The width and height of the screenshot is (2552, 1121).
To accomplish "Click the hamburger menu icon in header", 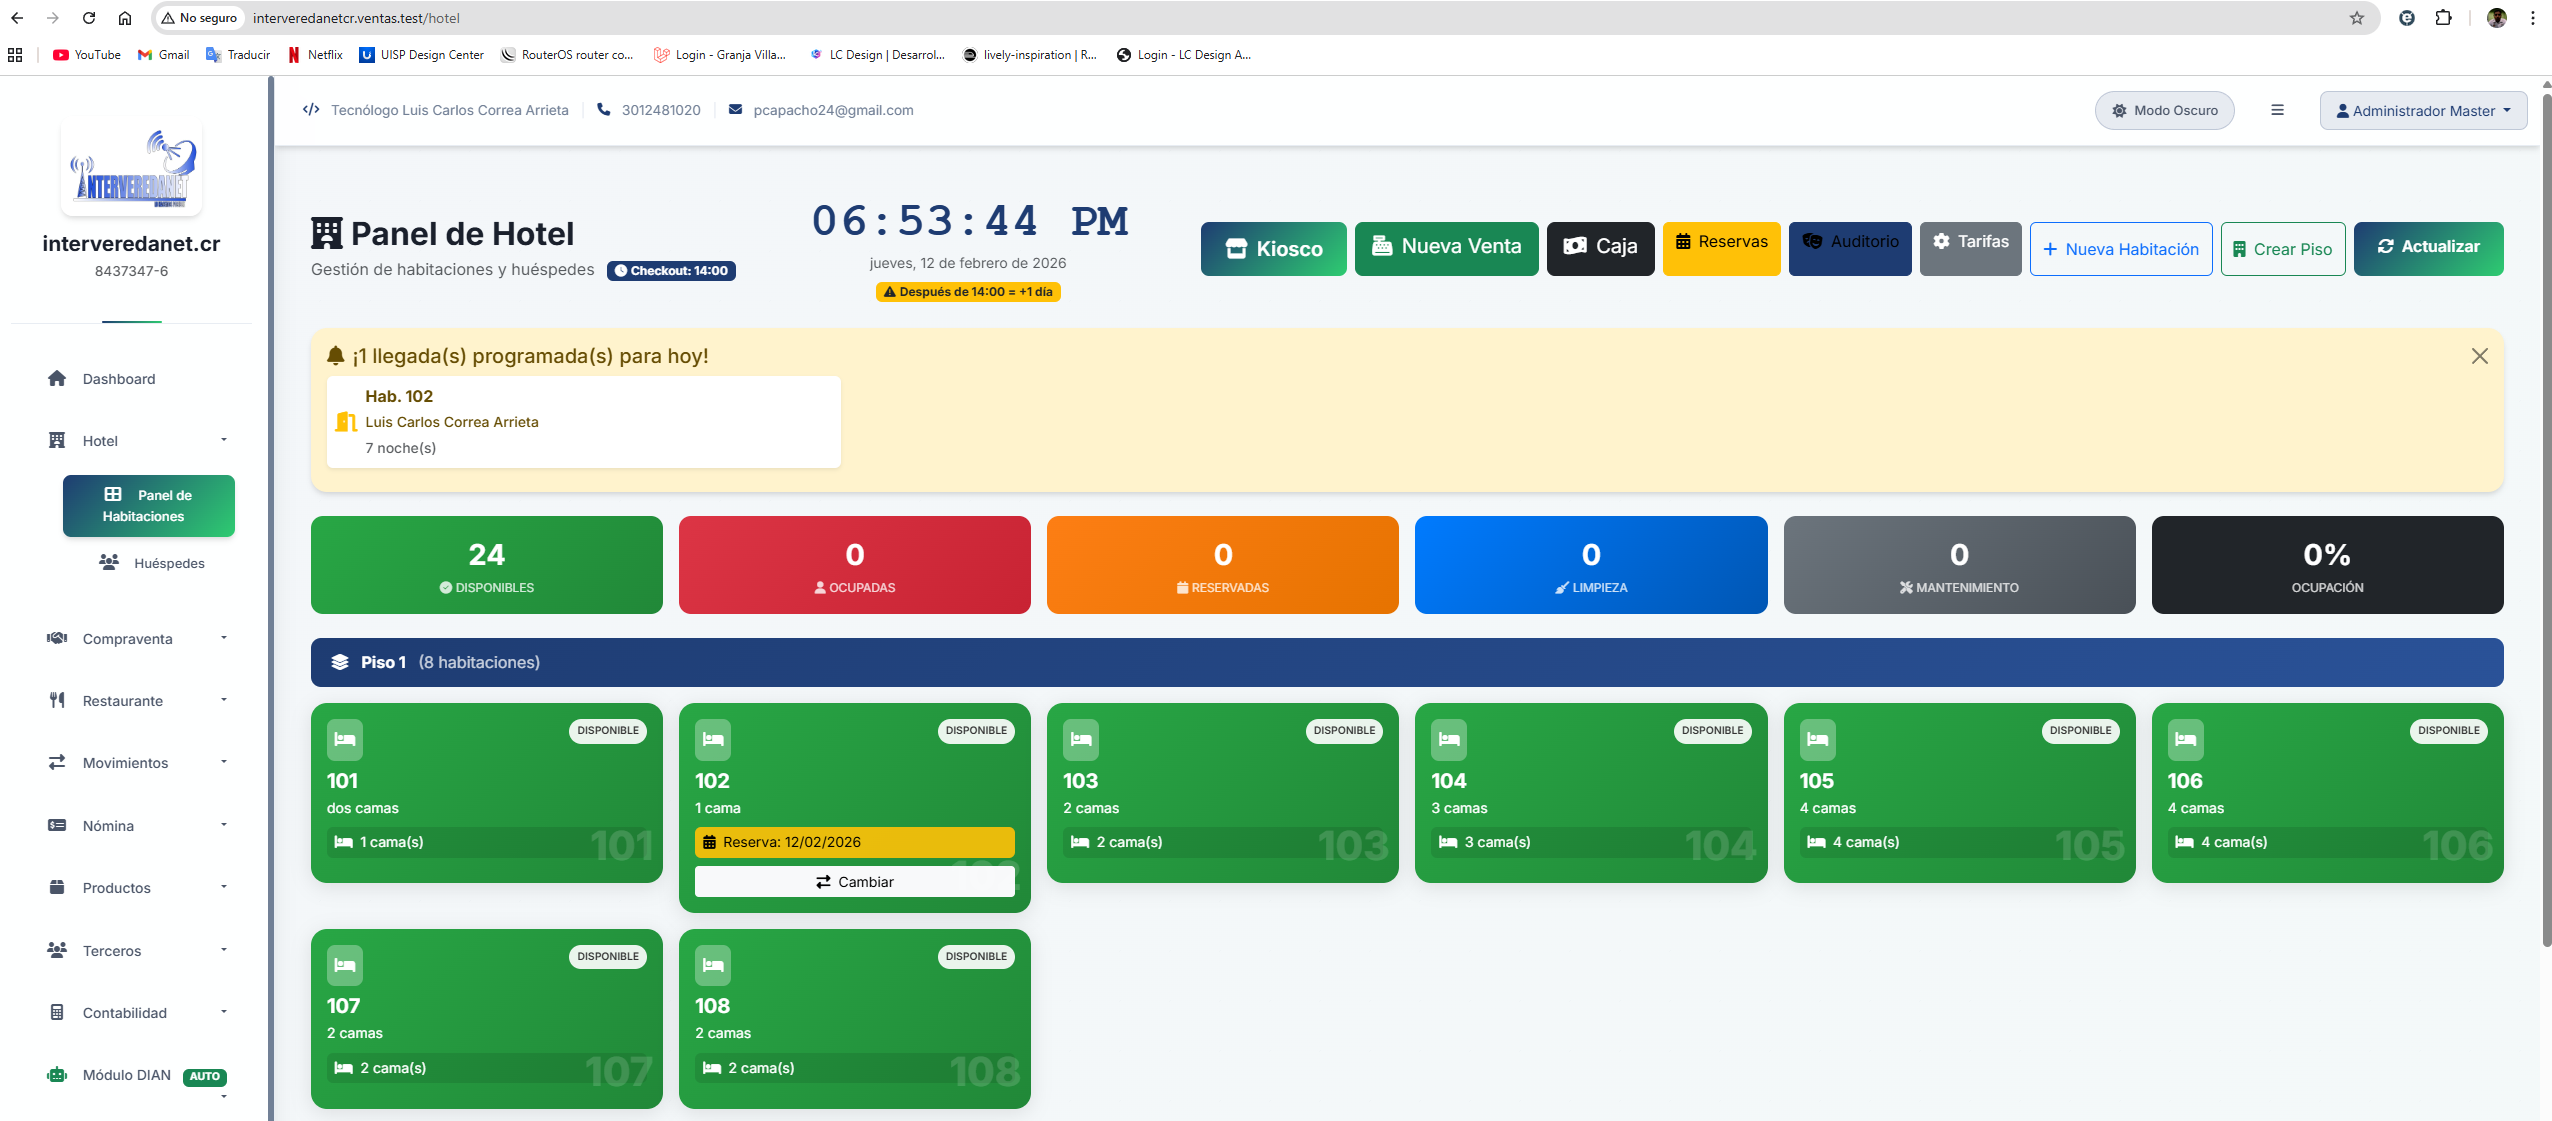I will 2277,110.
